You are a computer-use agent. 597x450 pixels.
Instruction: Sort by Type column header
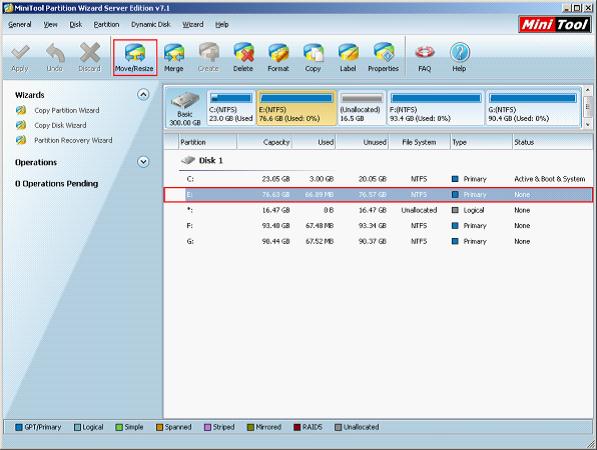(x=481, y=142)
